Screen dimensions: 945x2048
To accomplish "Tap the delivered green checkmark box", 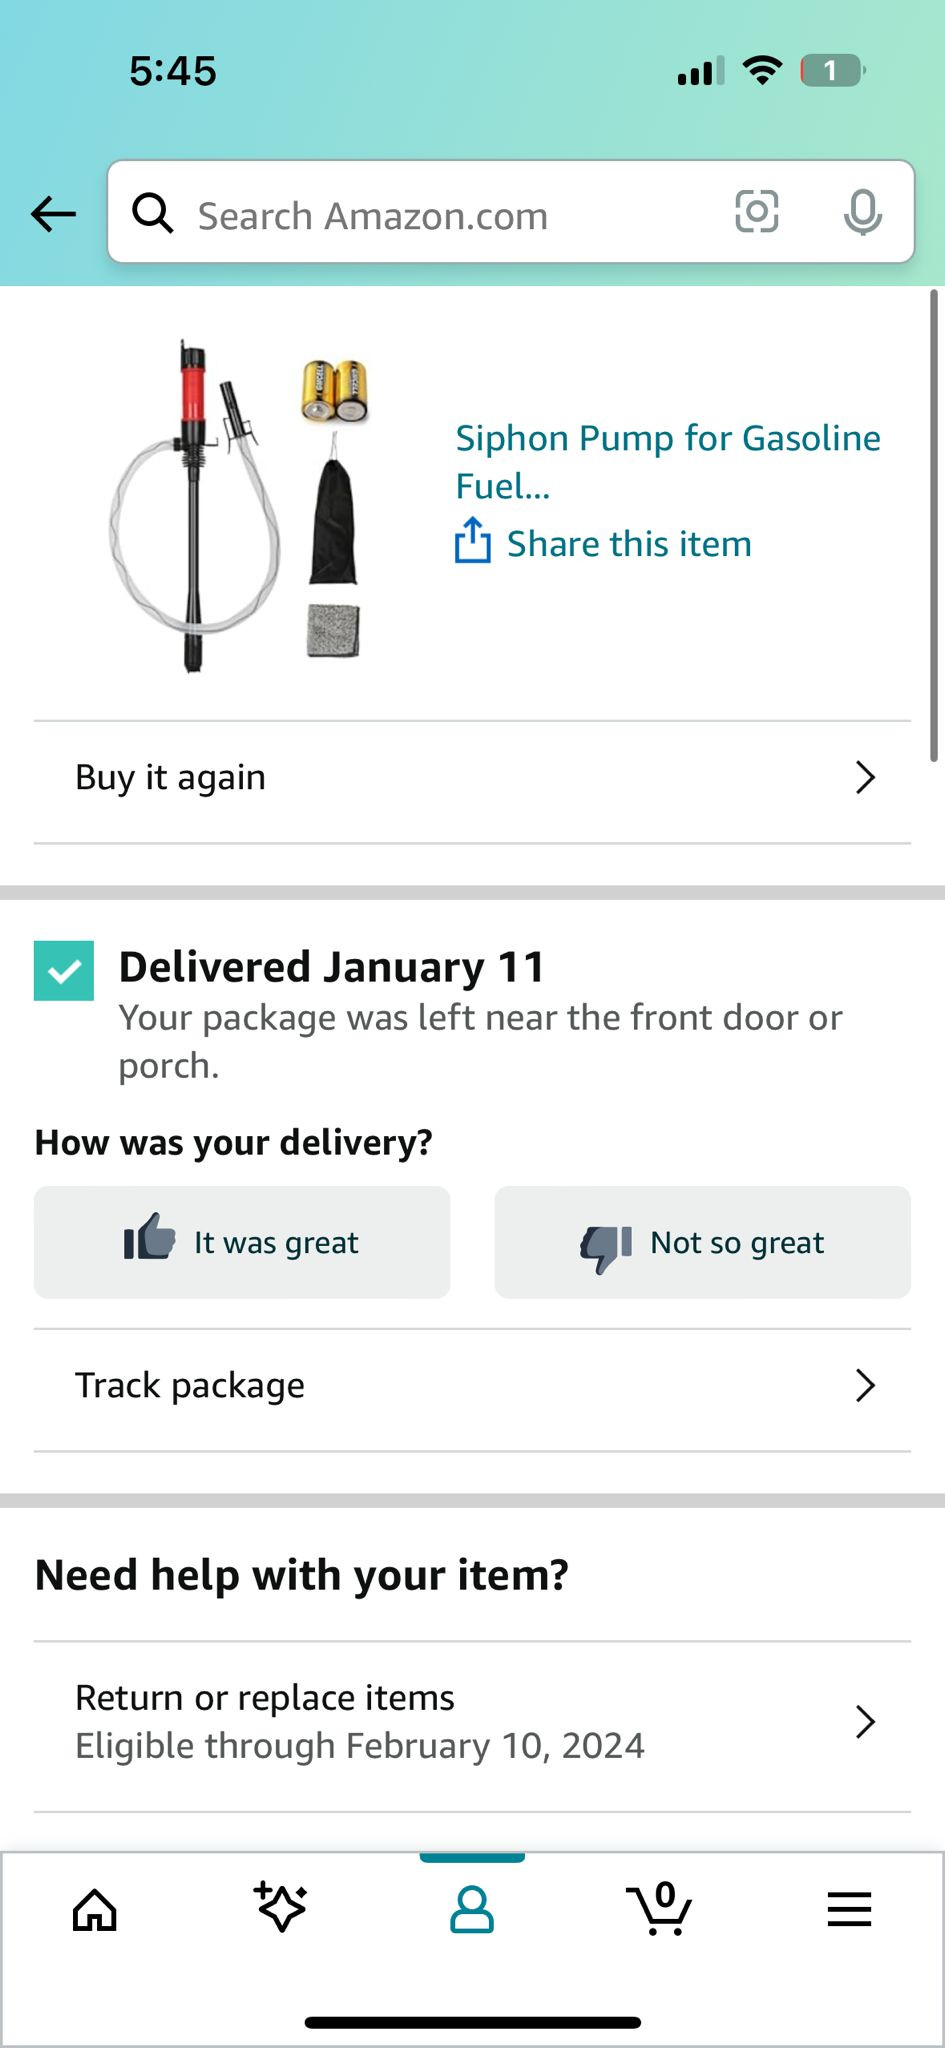I will [64, 970].
